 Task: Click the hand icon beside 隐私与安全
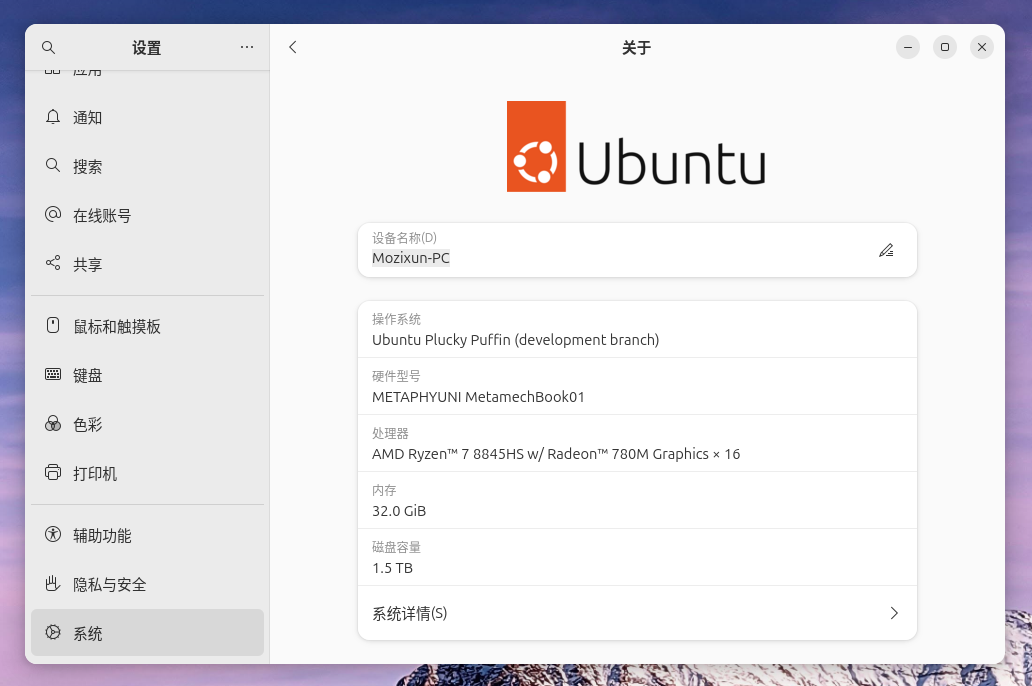[53, 583]
